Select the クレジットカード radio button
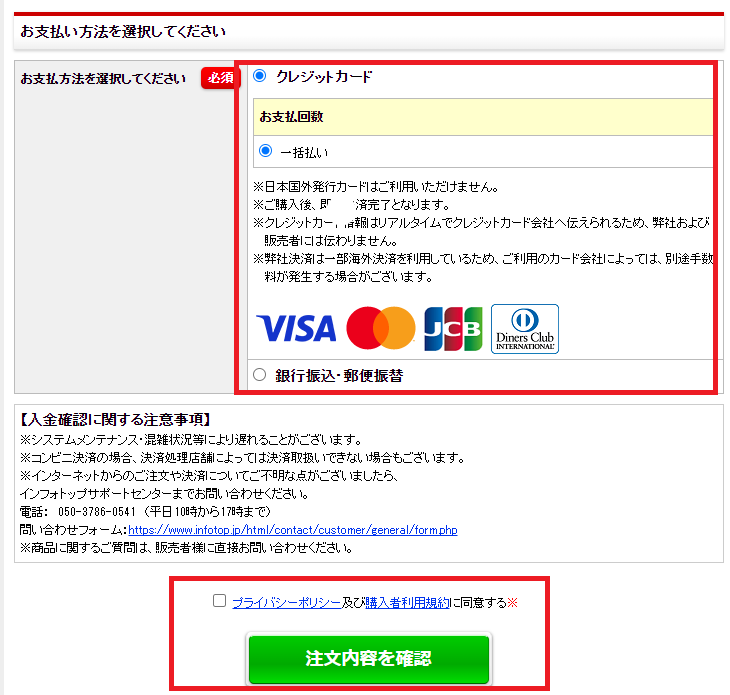The image size is (730, 695). click(260, 75)
